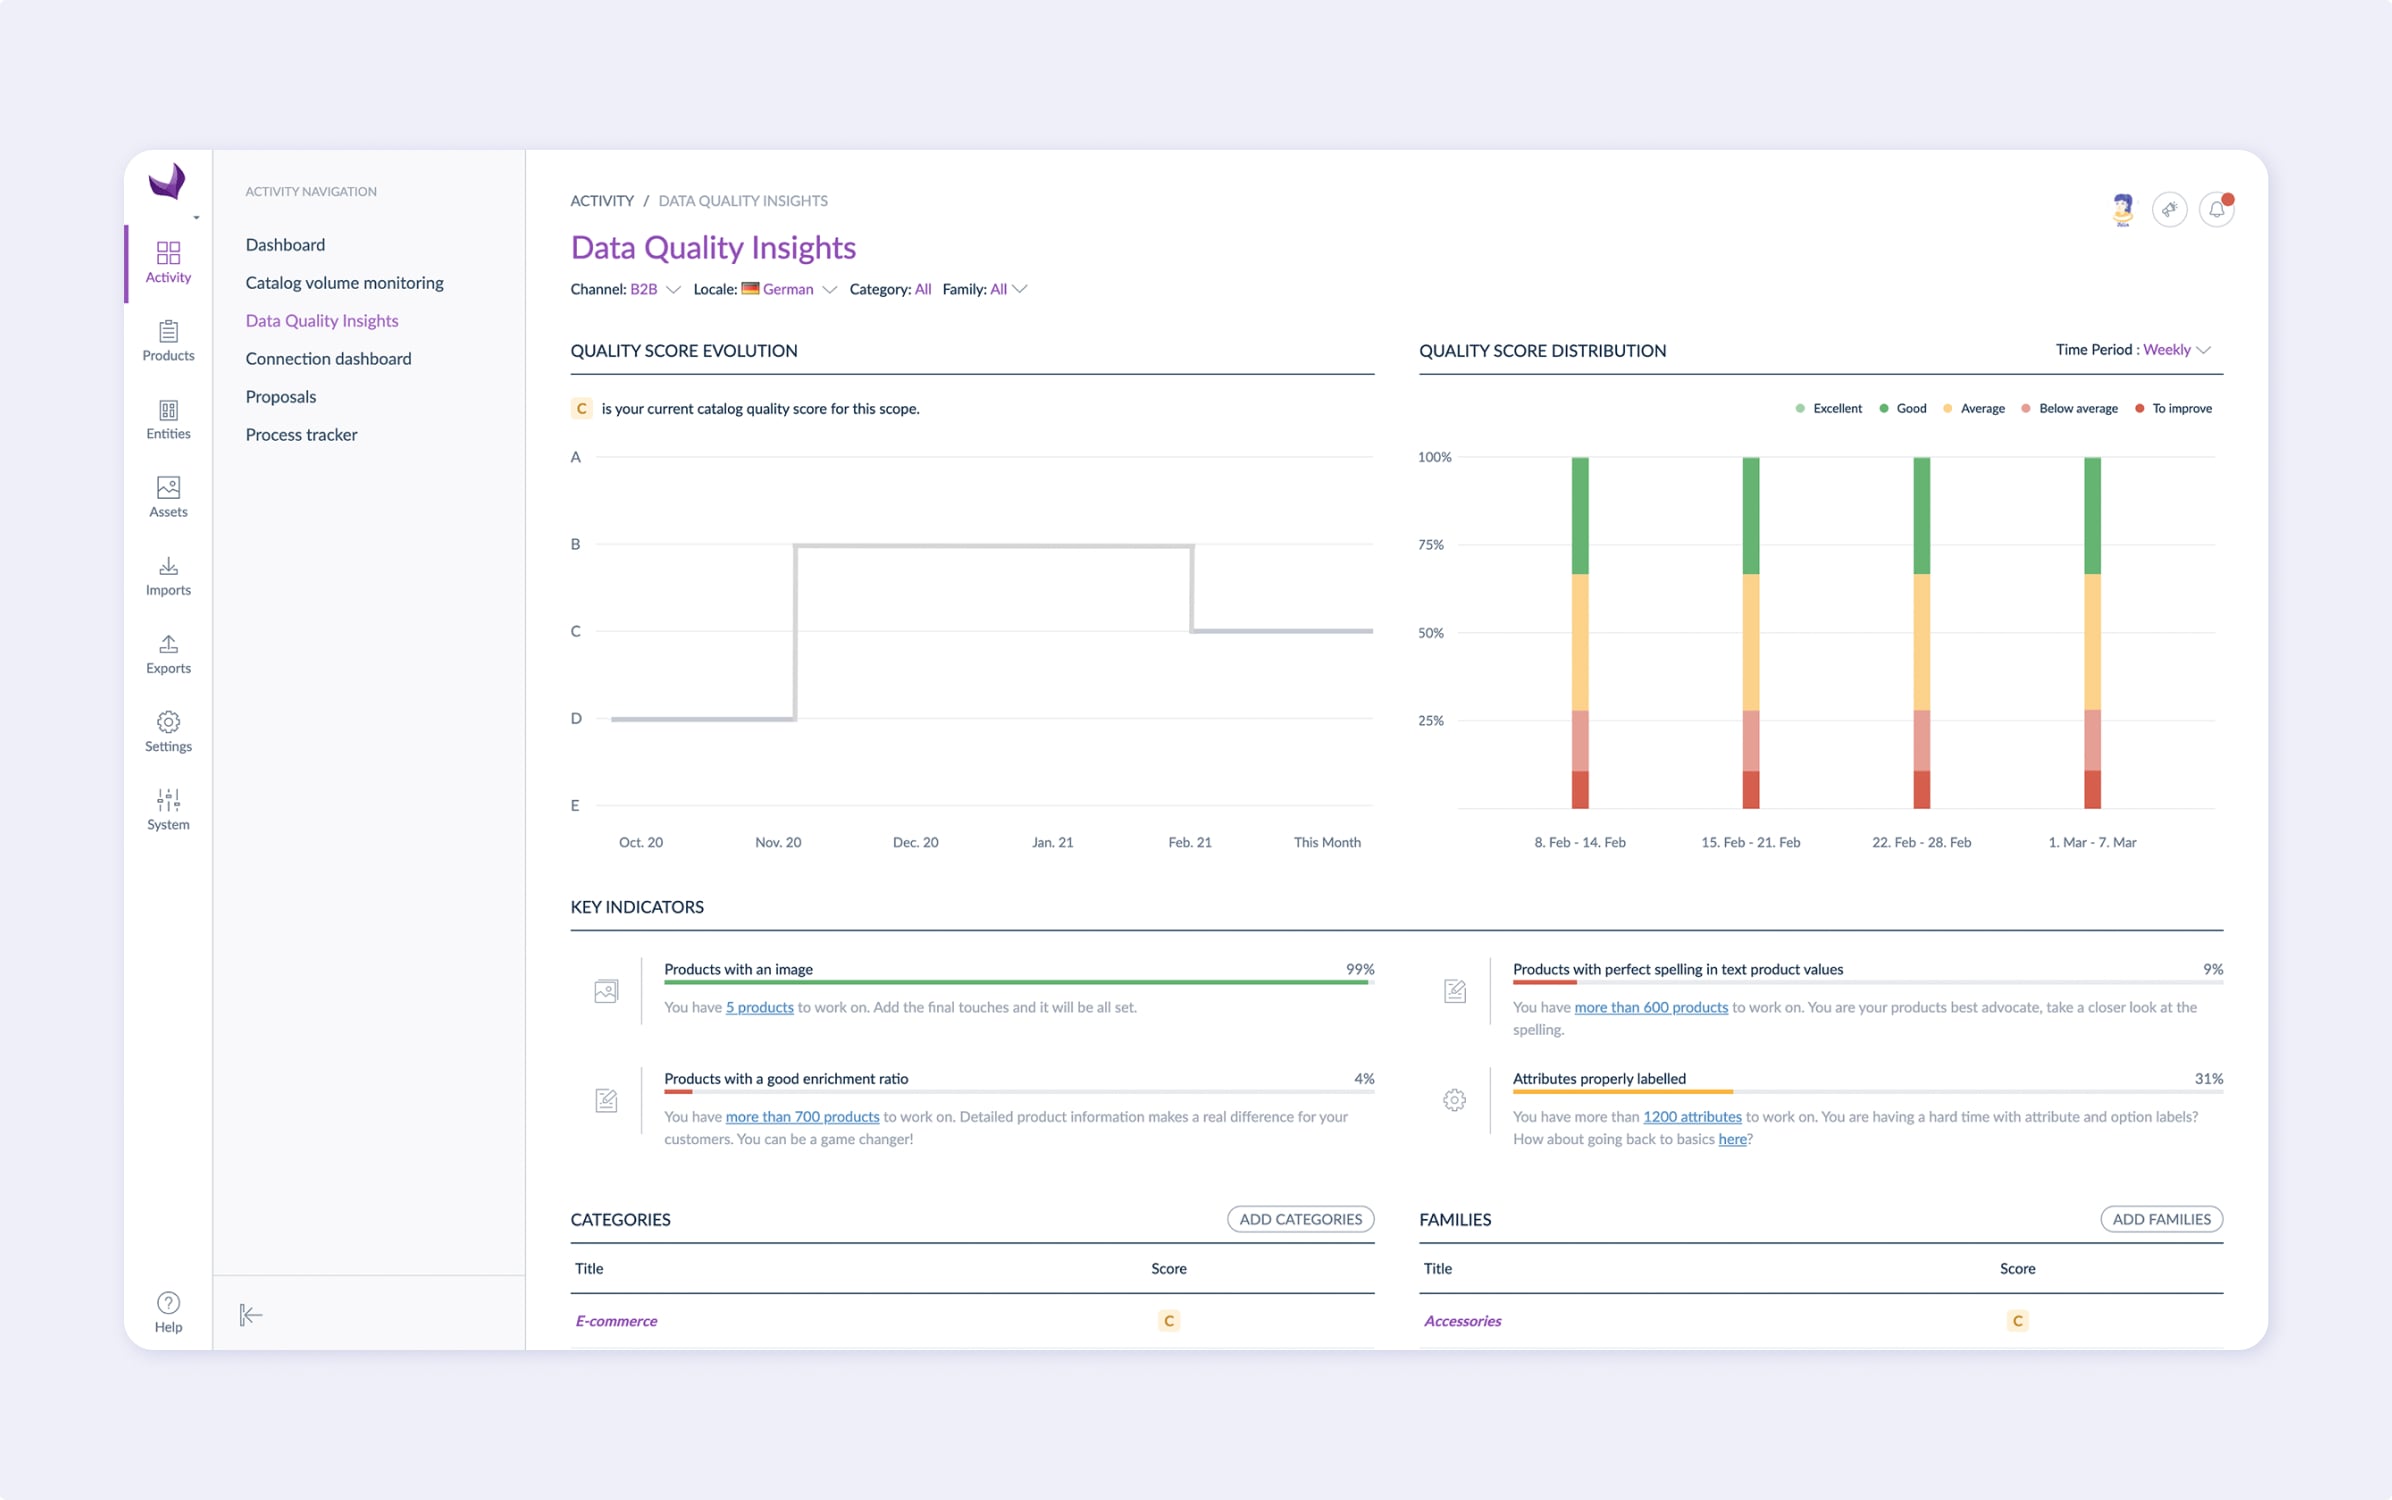Open the Imports sidebar icon
This screenshot has height=1500, width=2392.
[168, 575]
